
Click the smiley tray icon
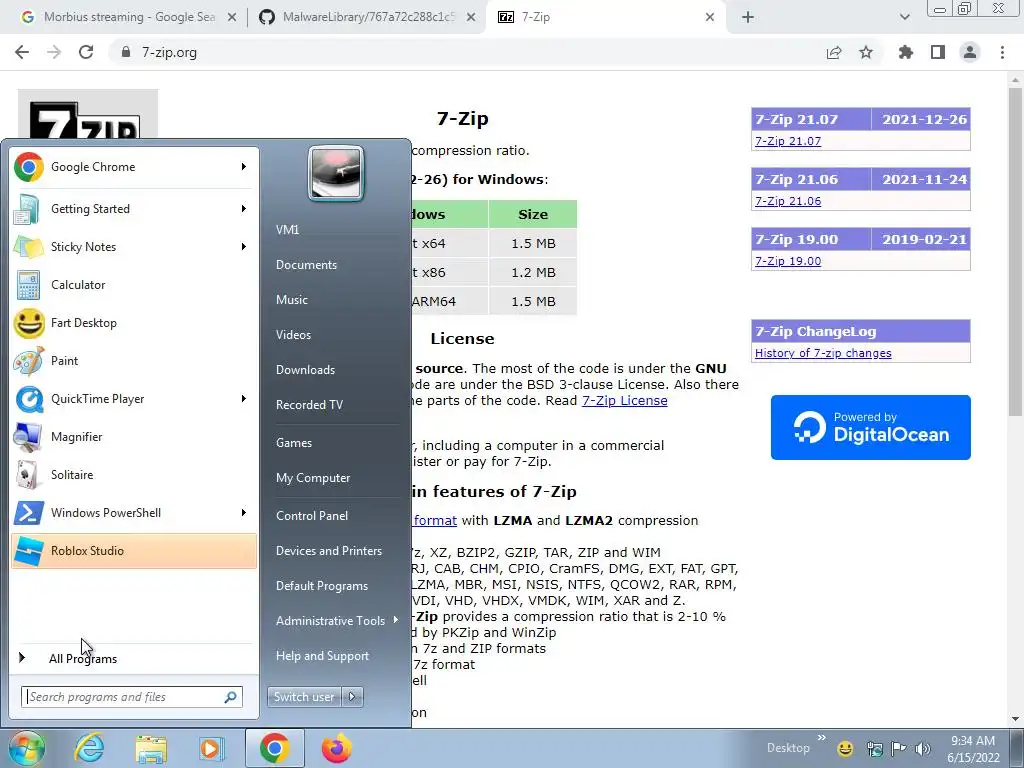(x=845, y=749)
